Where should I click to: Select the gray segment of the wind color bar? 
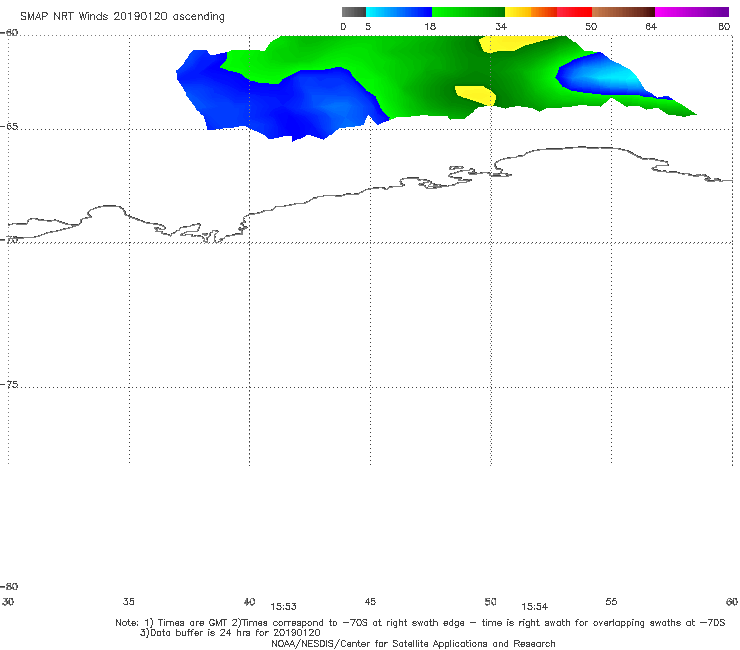pyautogui.click(x=354, y=12)
